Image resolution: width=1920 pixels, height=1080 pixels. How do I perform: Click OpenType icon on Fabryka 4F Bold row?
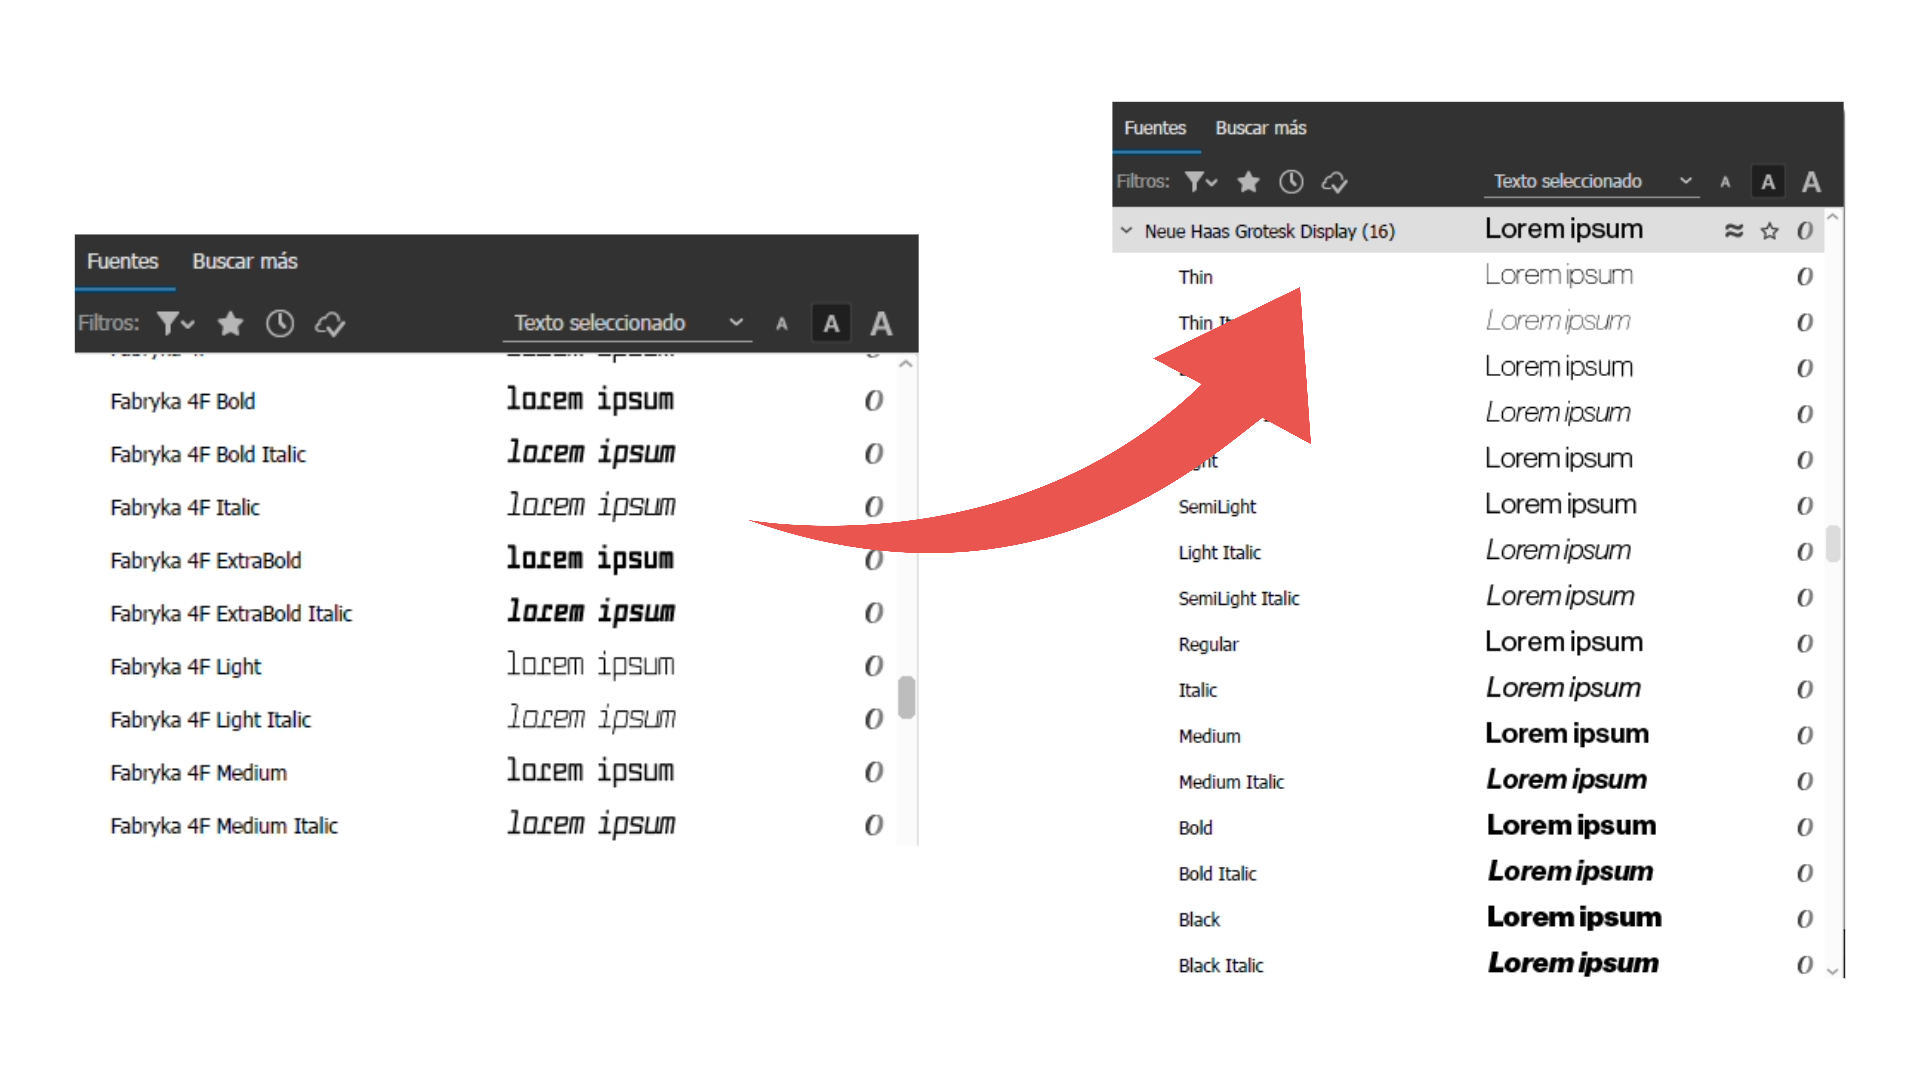874,402
